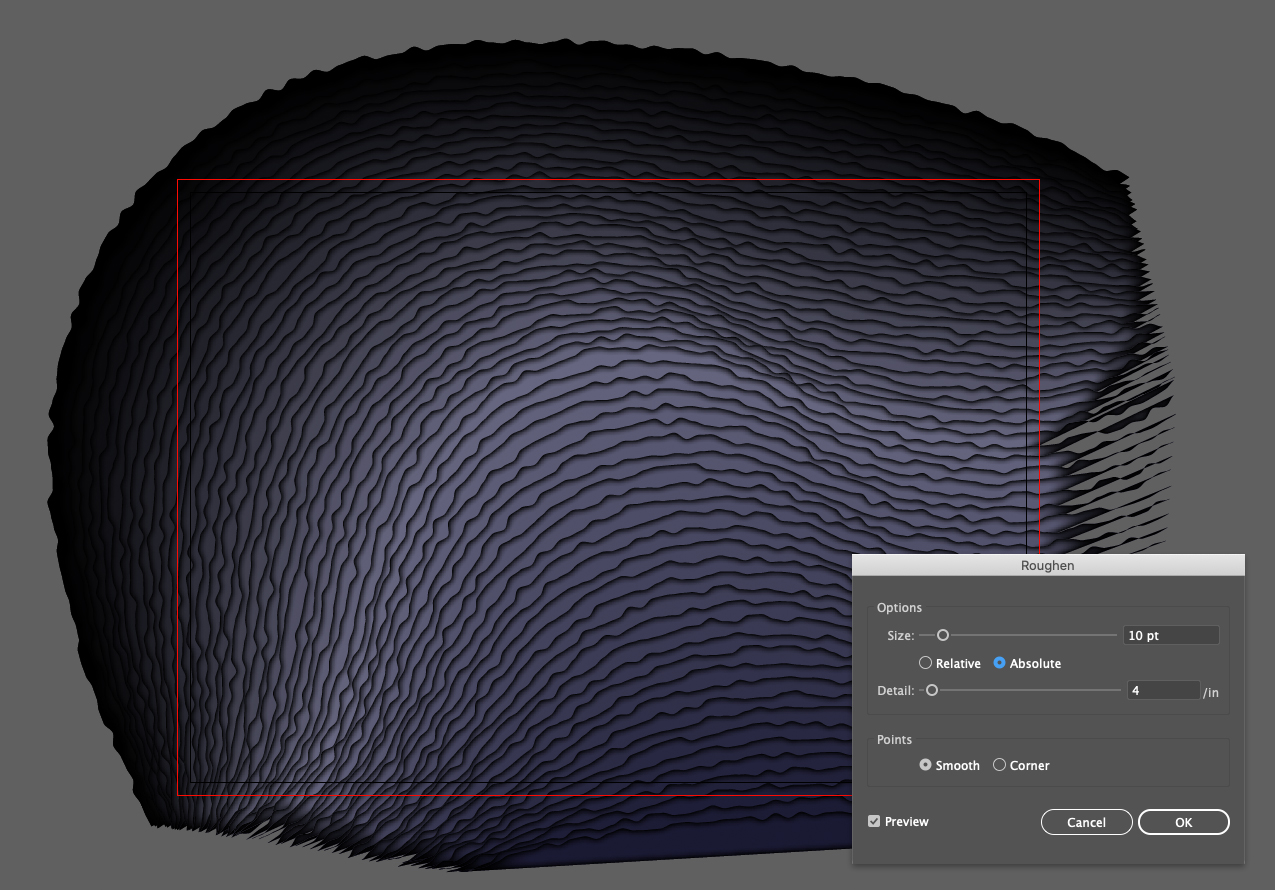Click the Detail slider knob
1275x890 pixels.
[932, 690]
